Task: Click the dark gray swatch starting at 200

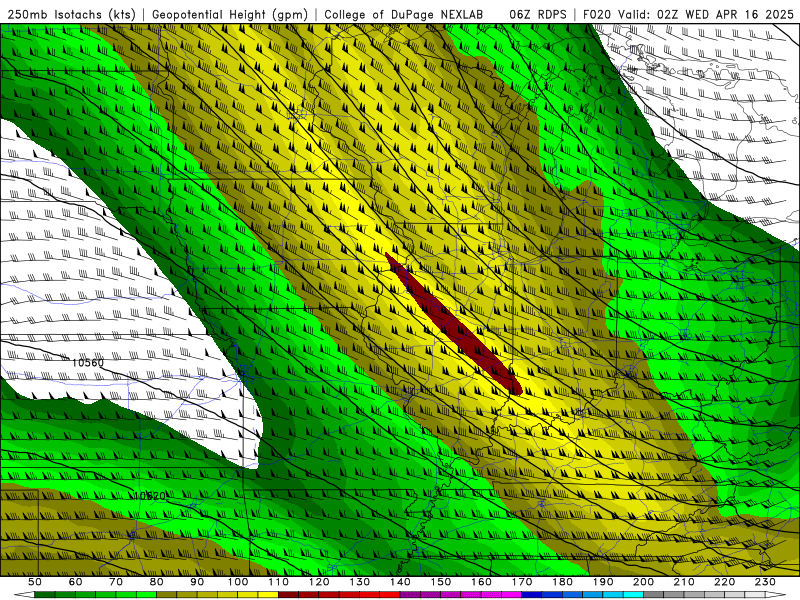Action: point(654,595)
